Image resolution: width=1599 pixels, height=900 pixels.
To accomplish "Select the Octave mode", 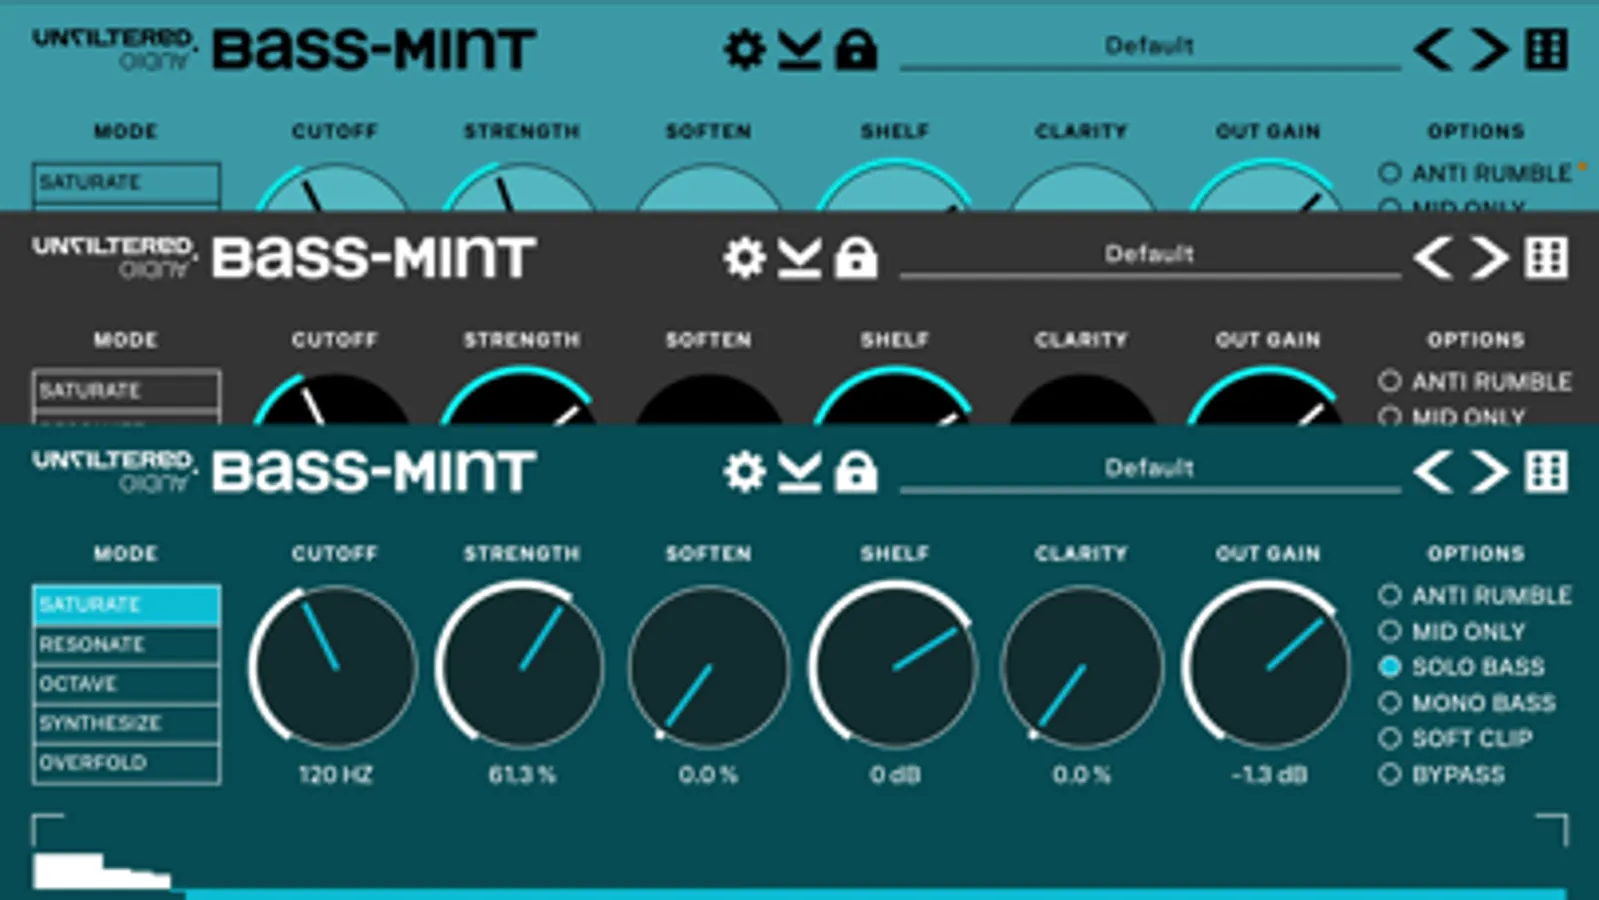I will tap(126, 684).
